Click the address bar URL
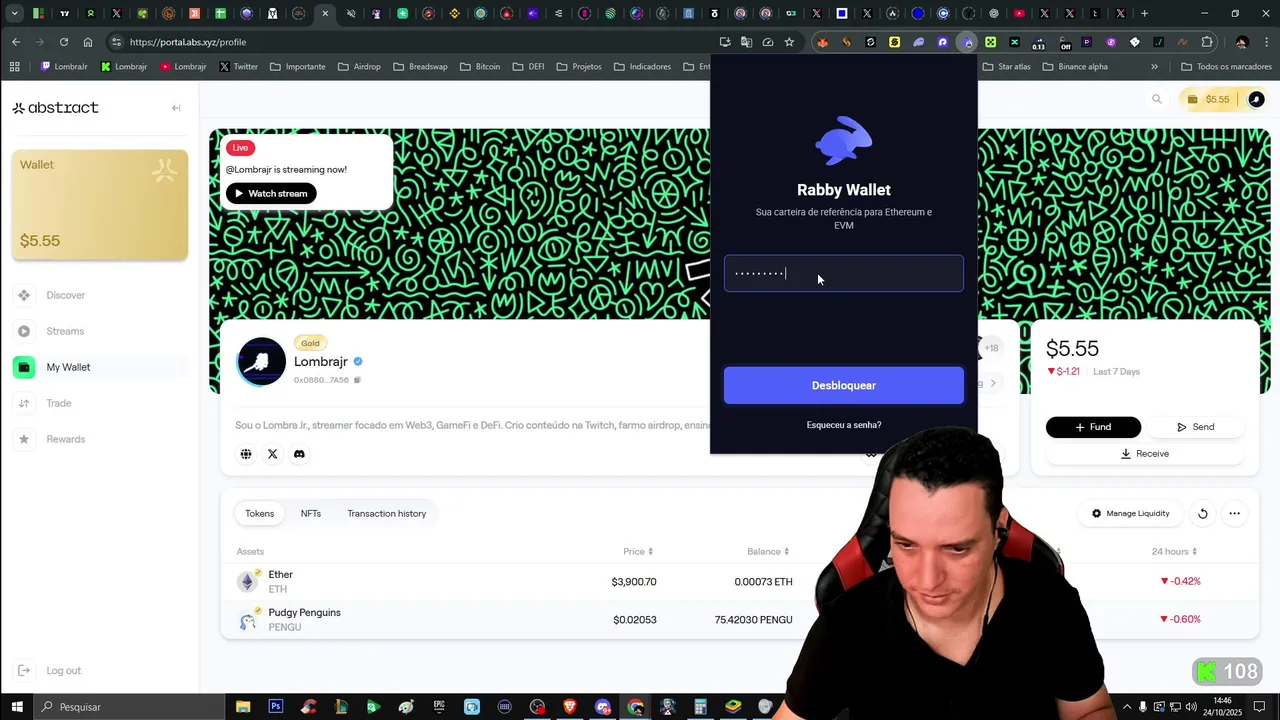 188,42
